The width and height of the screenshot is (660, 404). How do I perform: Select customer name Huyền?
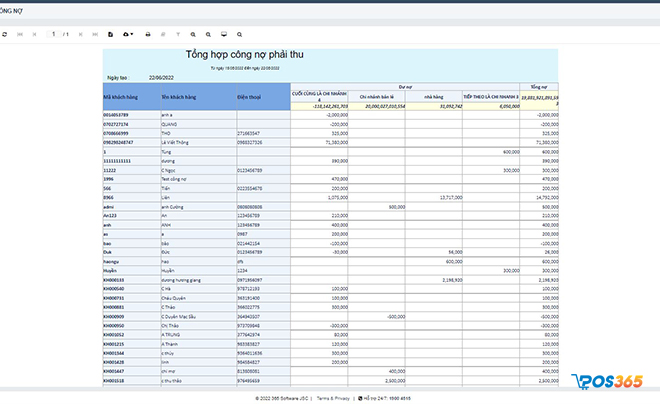[168, 271]
